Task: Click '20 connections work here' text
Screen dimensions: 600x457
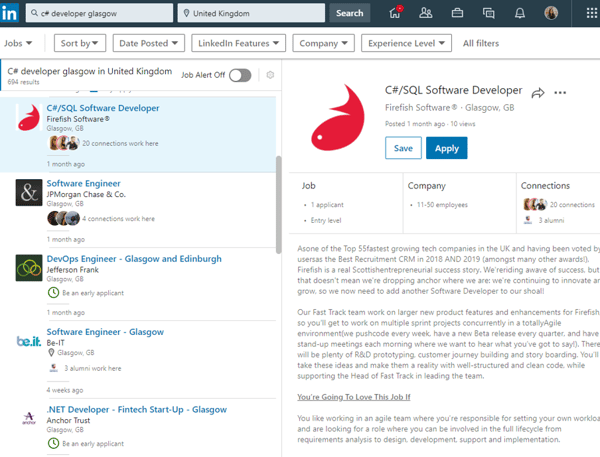Action: 120,143
